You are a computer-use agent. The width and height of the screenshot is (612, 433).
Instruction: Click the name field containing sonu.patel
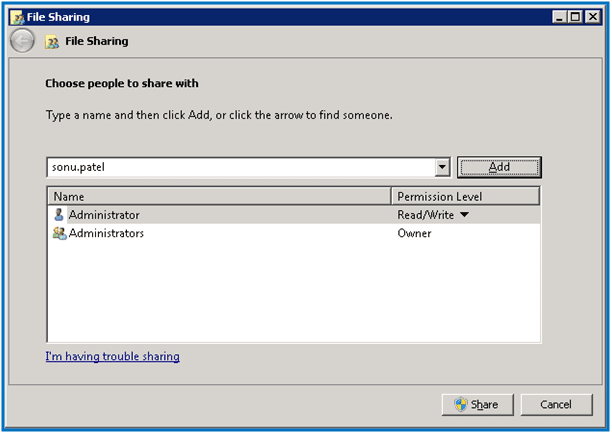click(240, 167)
